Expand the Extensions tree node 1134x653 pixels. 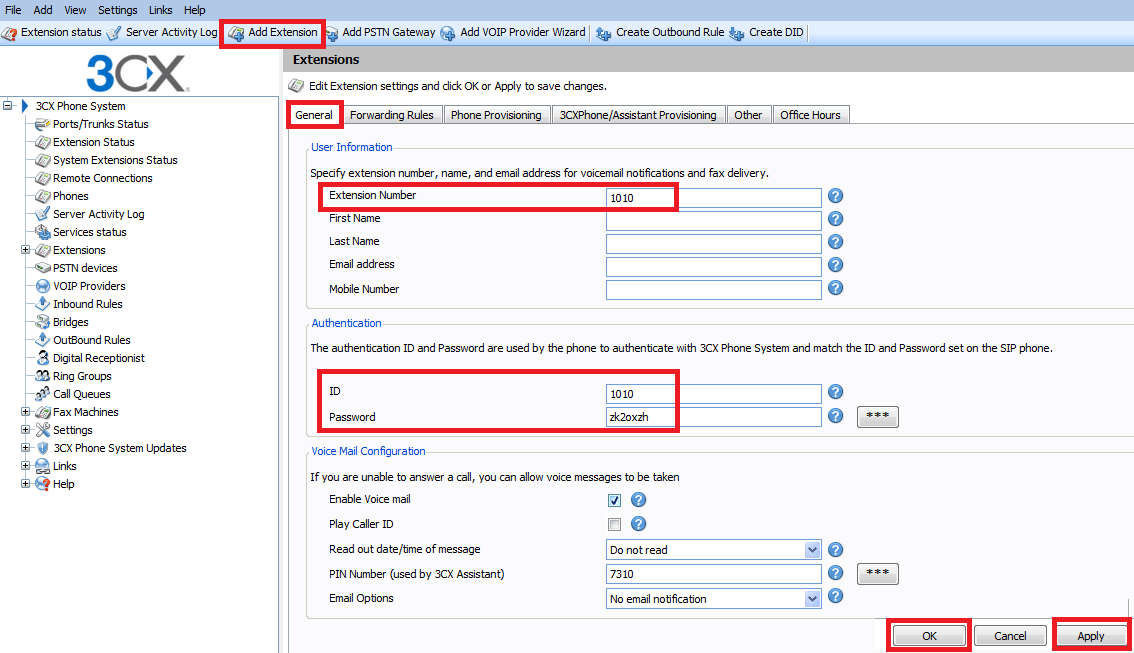26,250
